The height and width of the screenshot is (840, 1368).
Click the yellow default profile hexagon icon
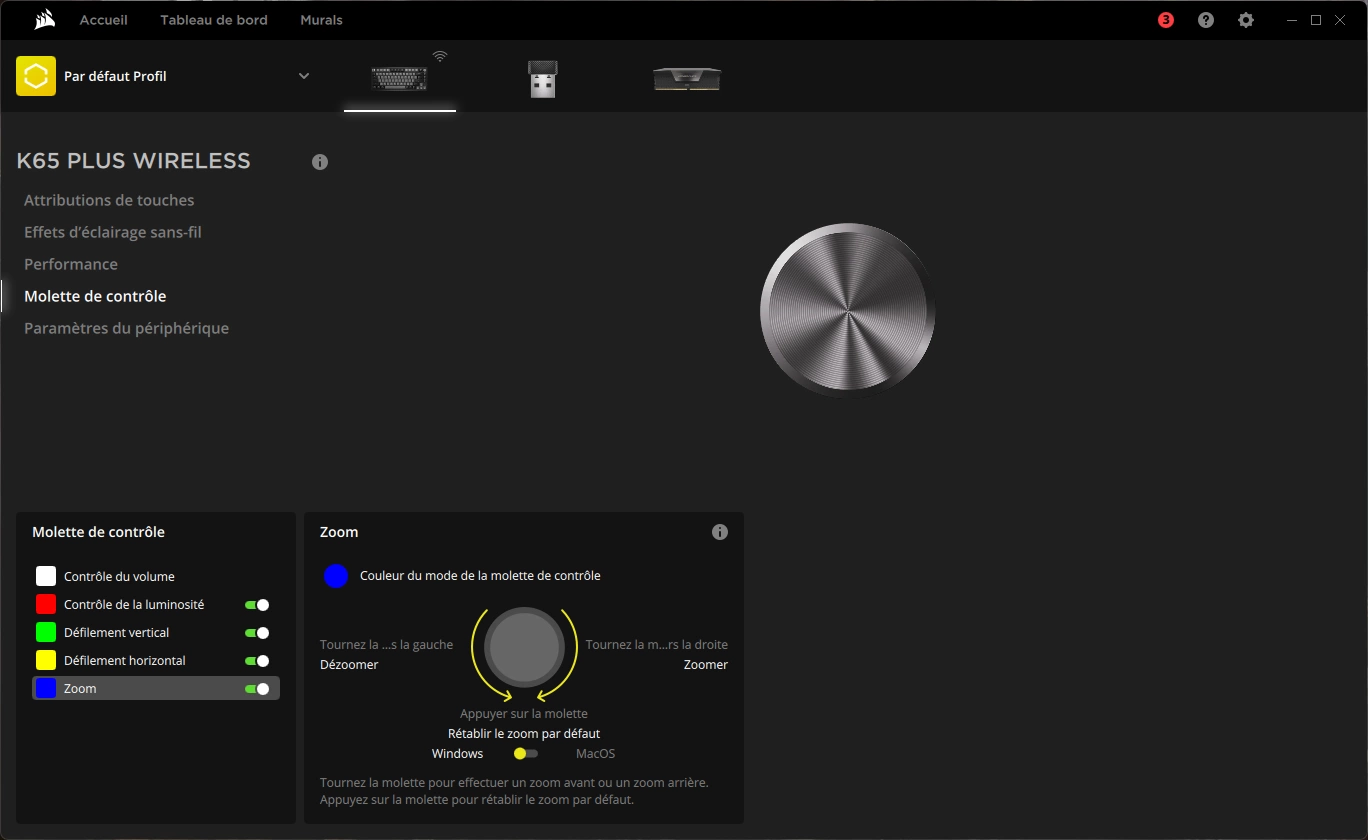click(36, 76)
